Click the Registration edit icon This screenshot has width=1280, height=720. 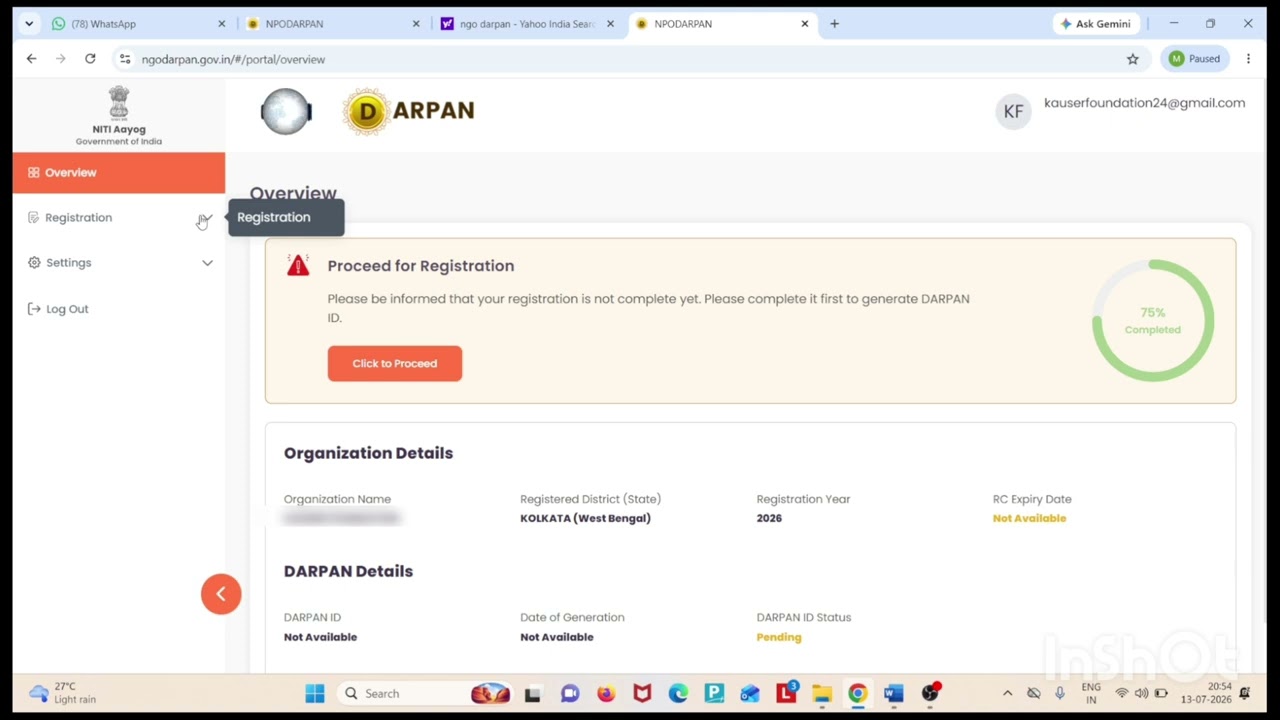click(x=33, y=217)
